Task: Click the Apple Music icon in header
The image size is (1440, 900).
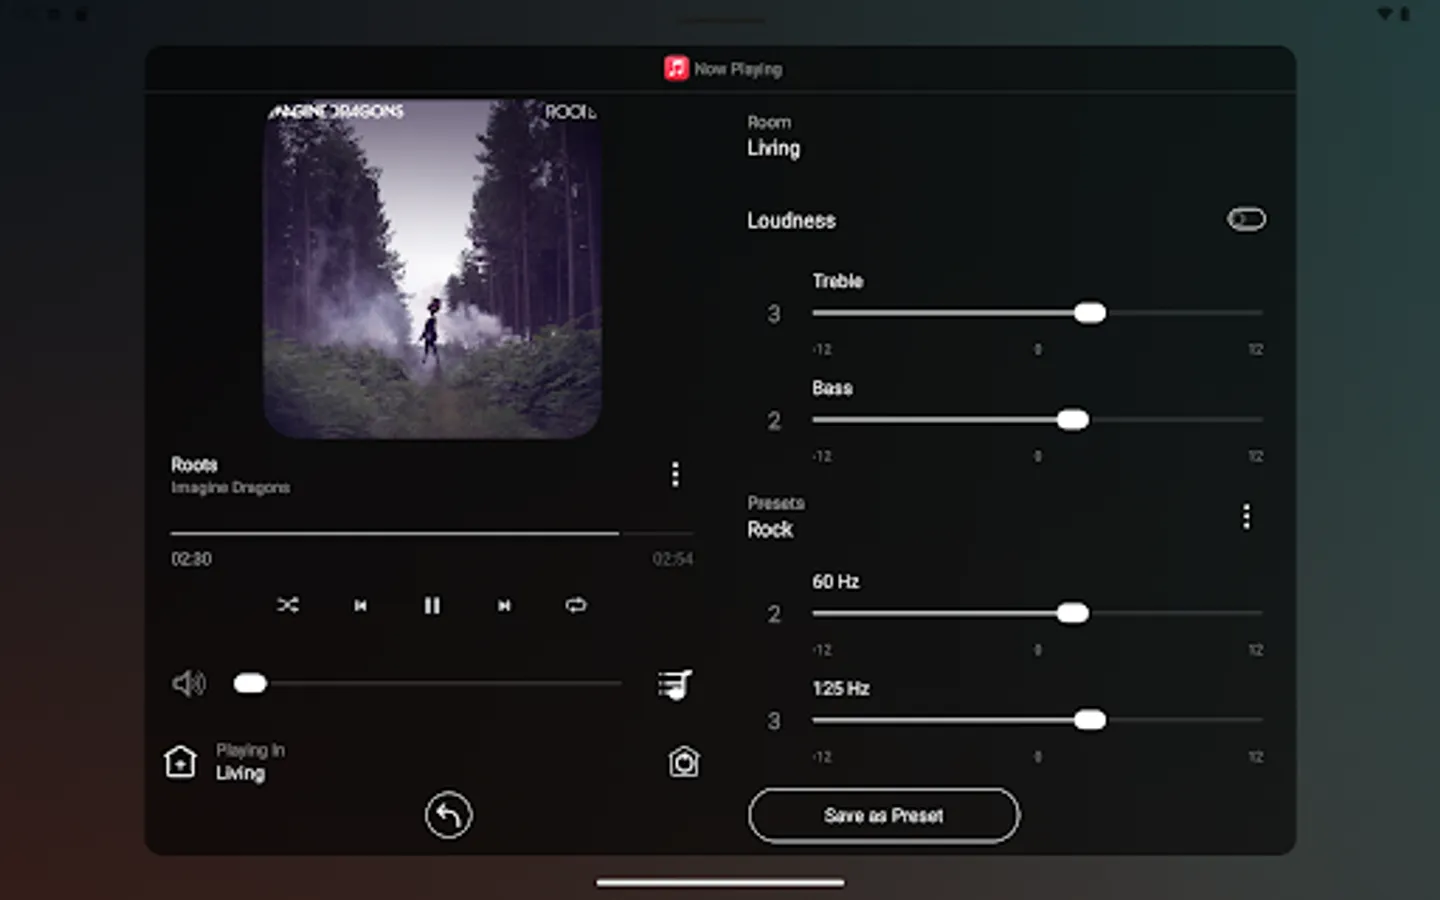Action: pyautogui.click(x=676, y=68)
